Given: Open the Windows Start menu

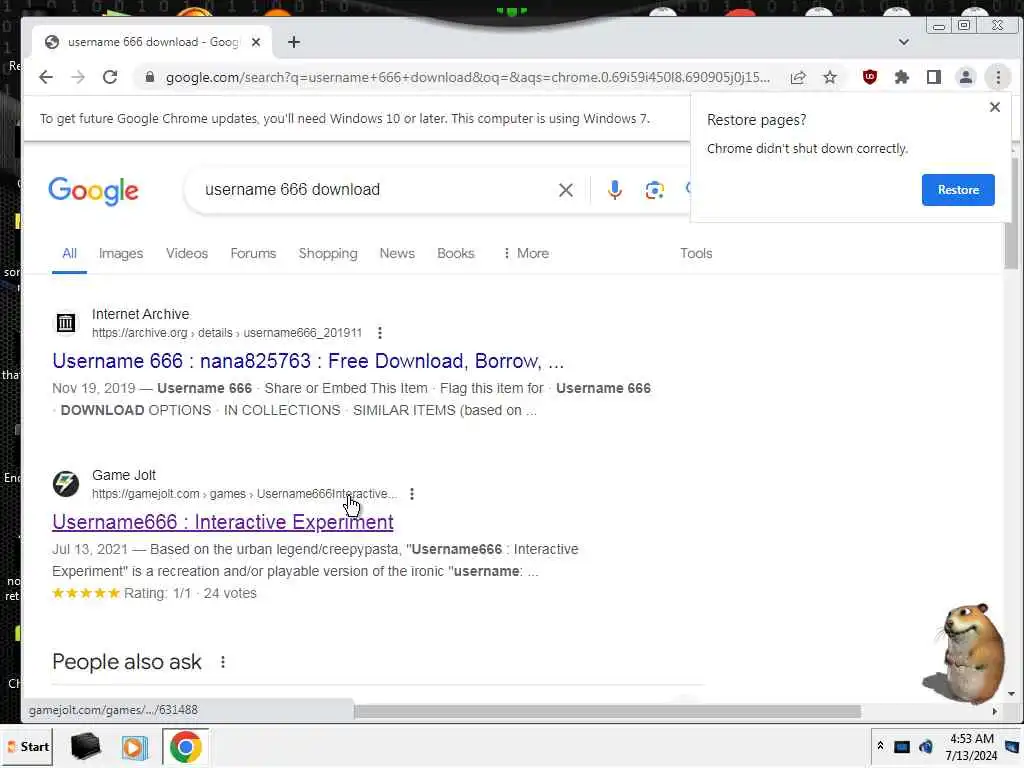Looking at the screenshot, I should (28, 746).
